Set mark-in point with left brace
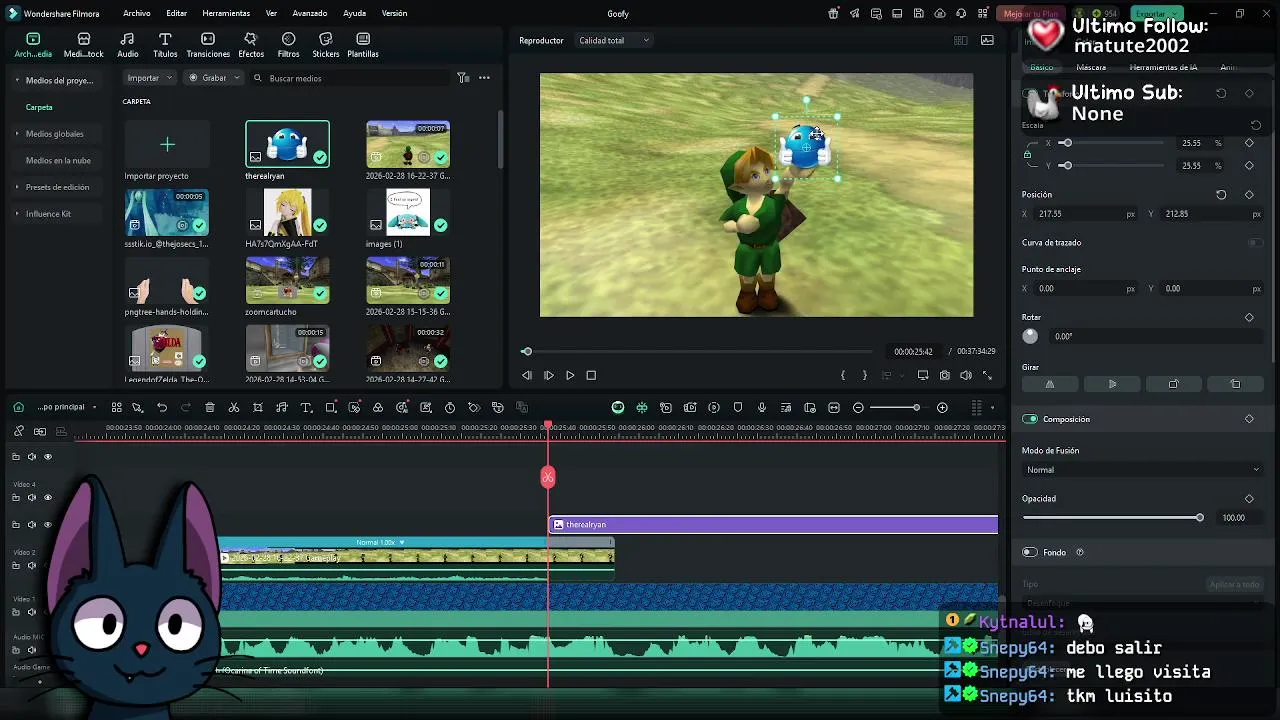 pos(843,375)
